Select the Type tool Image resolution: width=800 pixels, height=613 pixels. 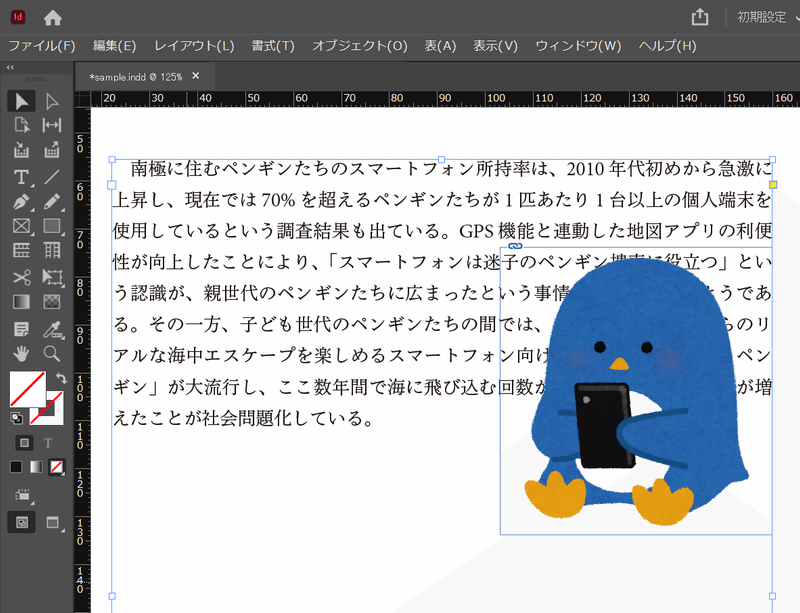tap(21, 177)
